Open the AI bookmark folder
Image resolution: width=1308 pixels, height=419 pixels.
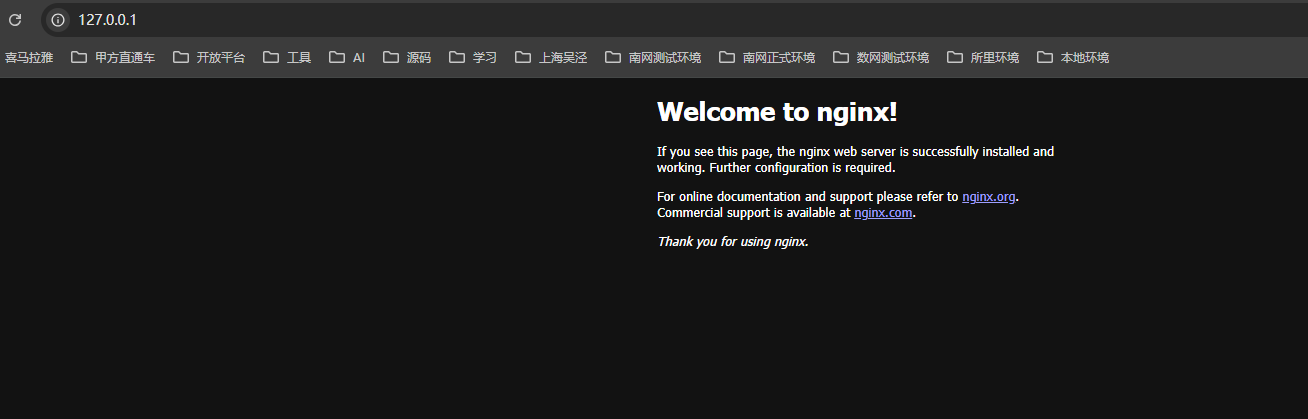pos(347,58)
